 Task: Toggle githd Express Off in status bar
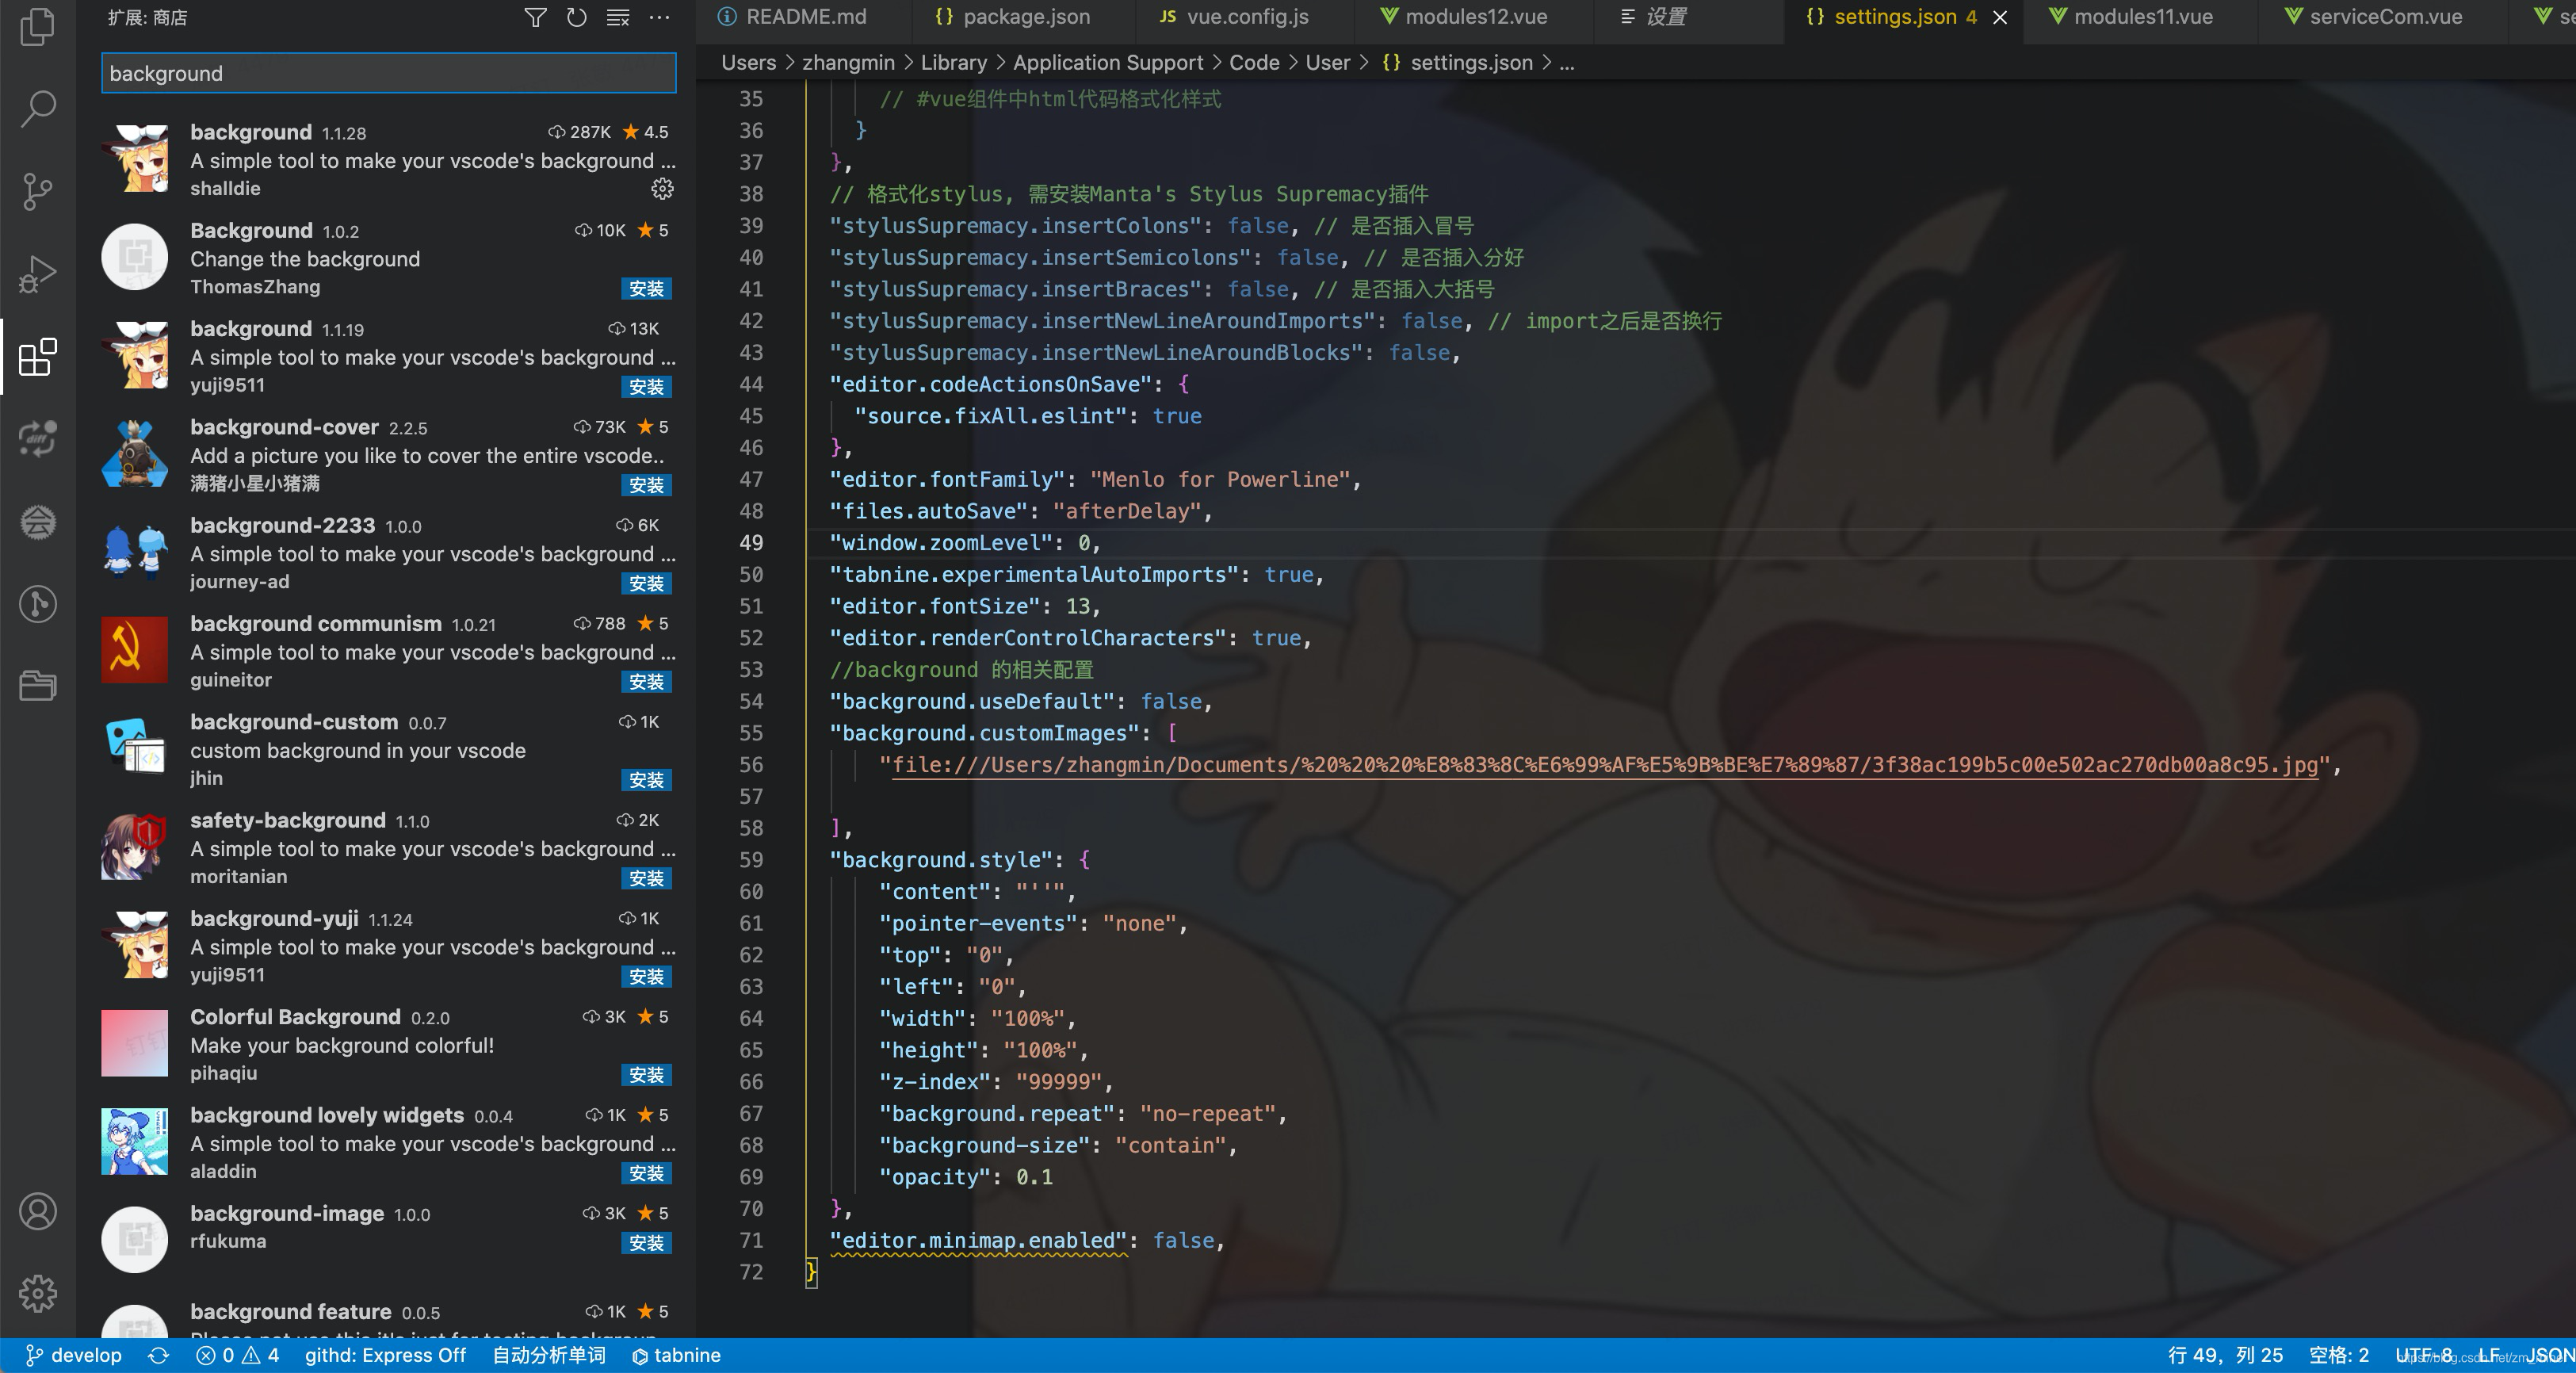point(385,1355)
